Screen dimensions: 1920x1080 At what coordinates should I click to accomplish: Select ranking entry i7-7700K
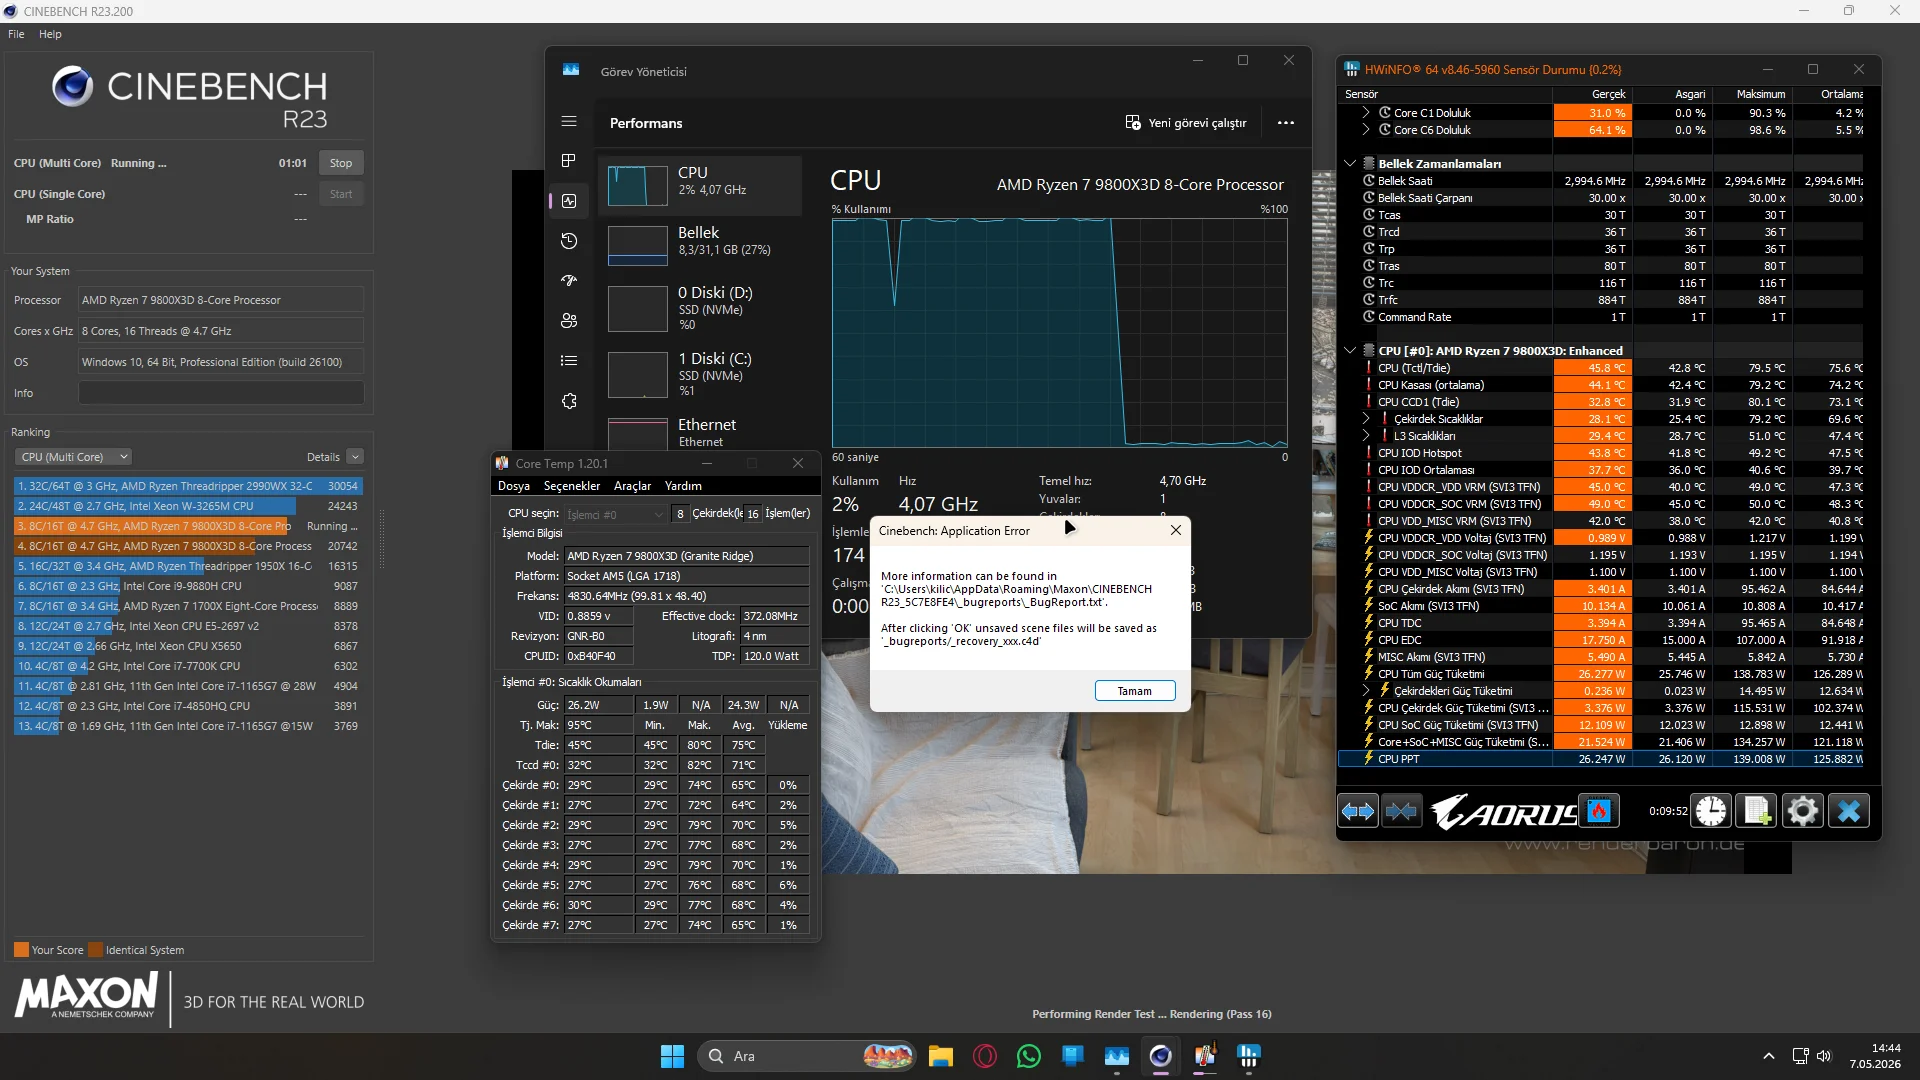(x=187, y=666)
